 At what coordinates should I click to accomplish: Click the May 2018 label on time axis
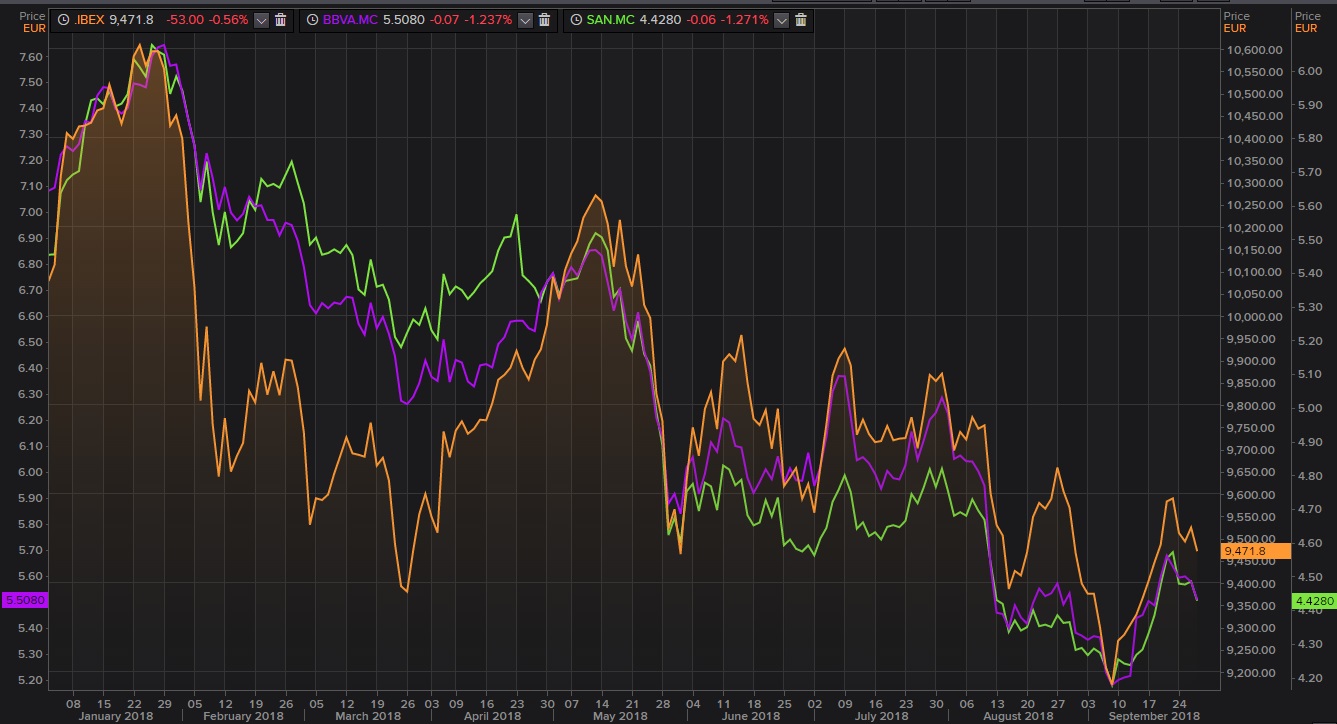620,716
